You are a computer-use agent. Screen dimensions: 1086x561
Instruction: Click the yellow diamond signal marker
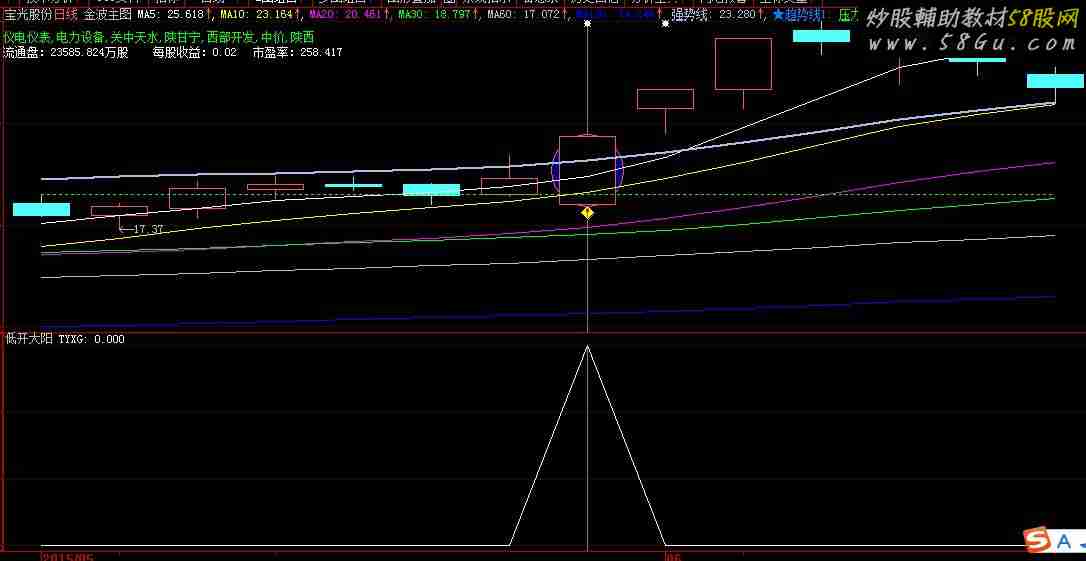(587, 213)
